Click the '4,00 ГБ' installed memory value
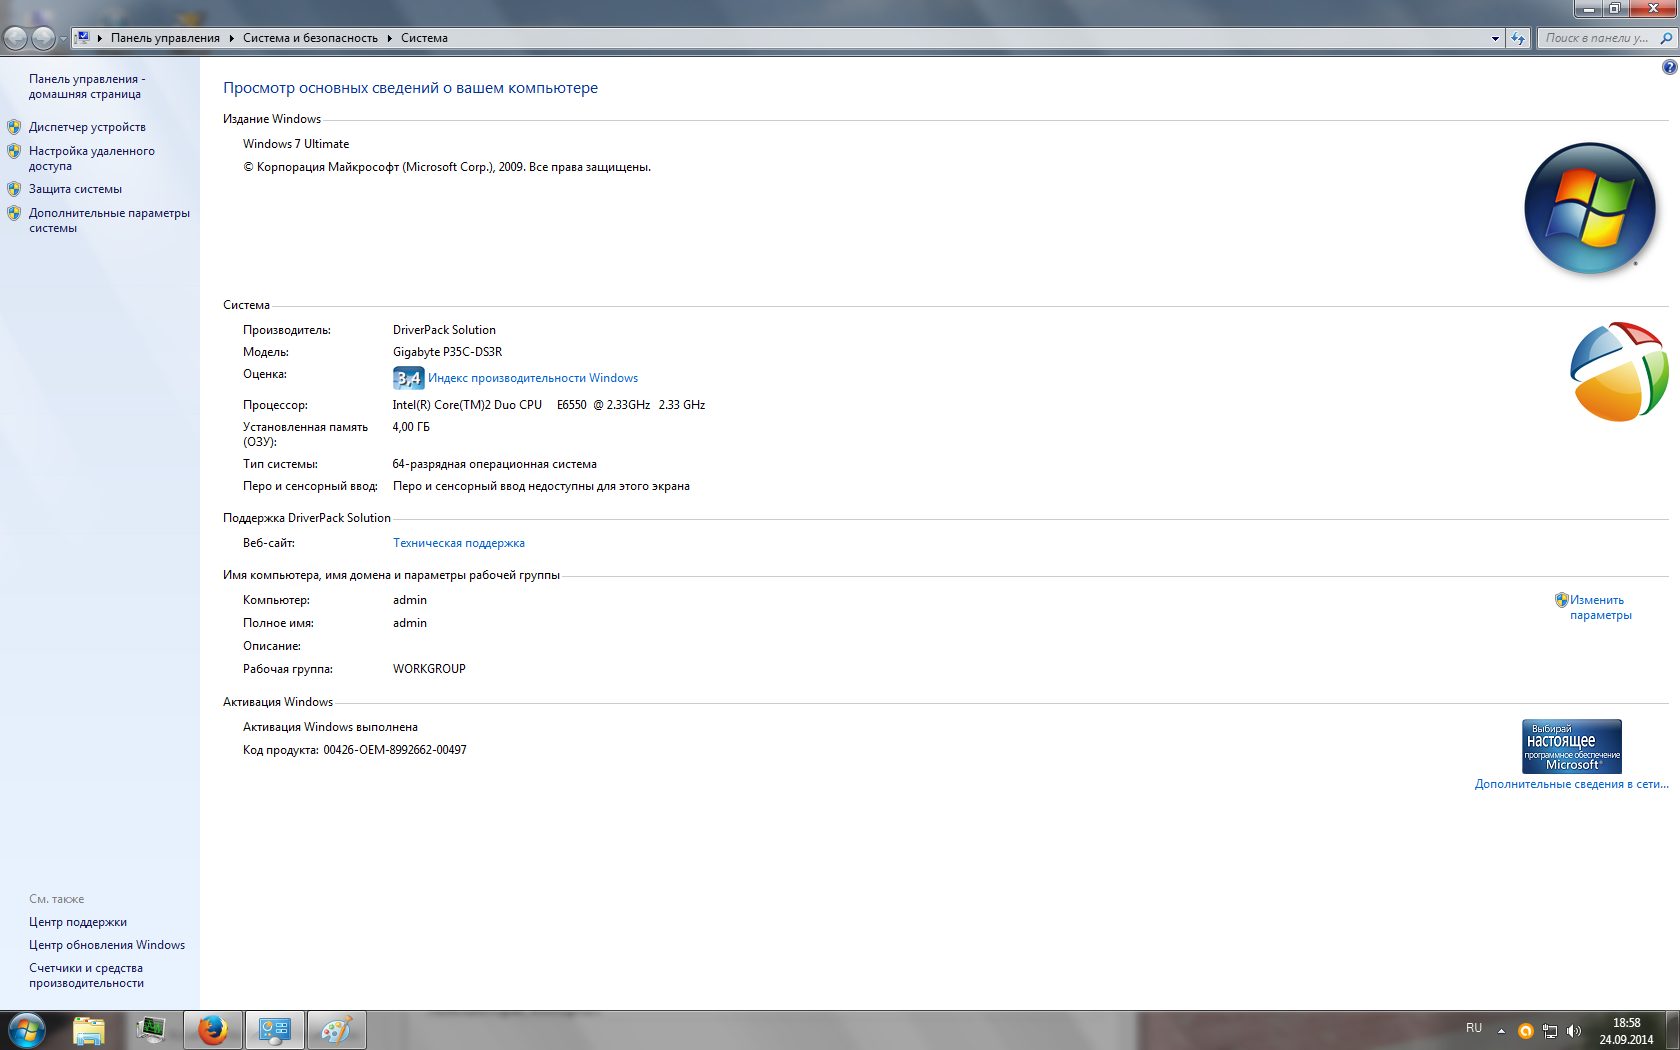 [x=411, y=427]
